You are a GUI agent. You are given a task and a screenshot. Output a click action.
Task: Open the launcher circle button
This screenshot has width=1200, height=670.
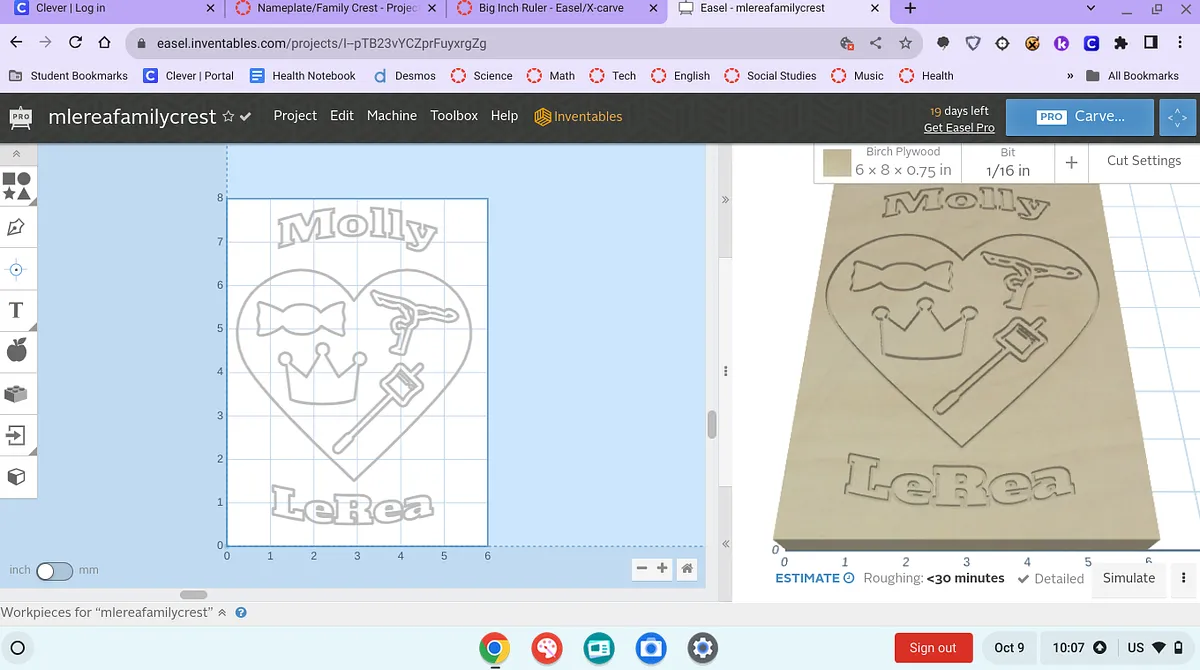coord(17,647)
